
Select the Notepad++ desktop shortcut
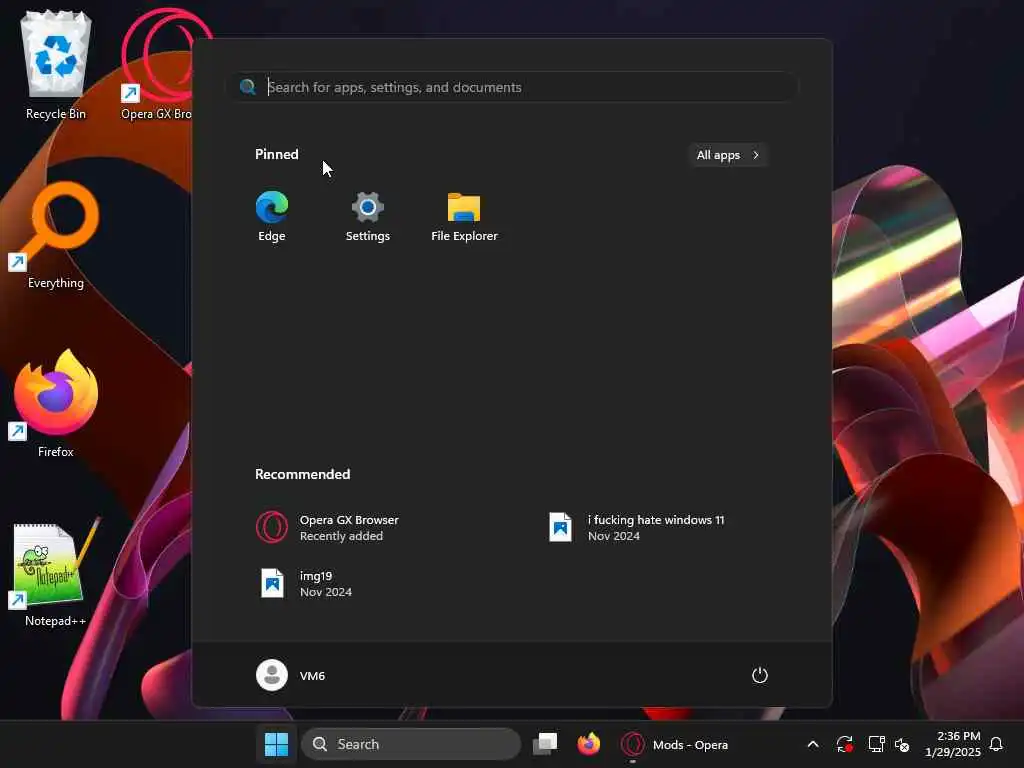(56, 573)
